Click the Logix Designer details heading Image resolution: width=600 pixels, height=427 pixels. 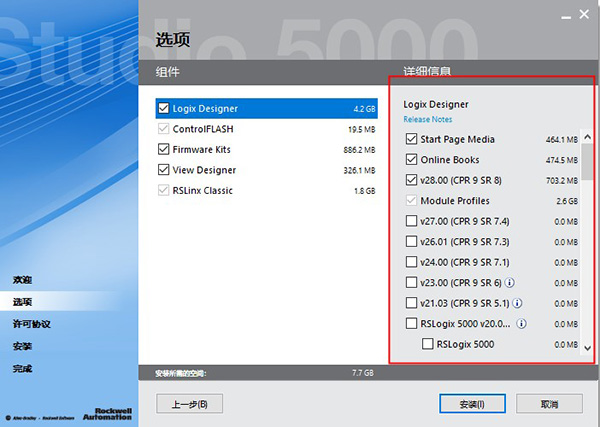tap(436, 104)
